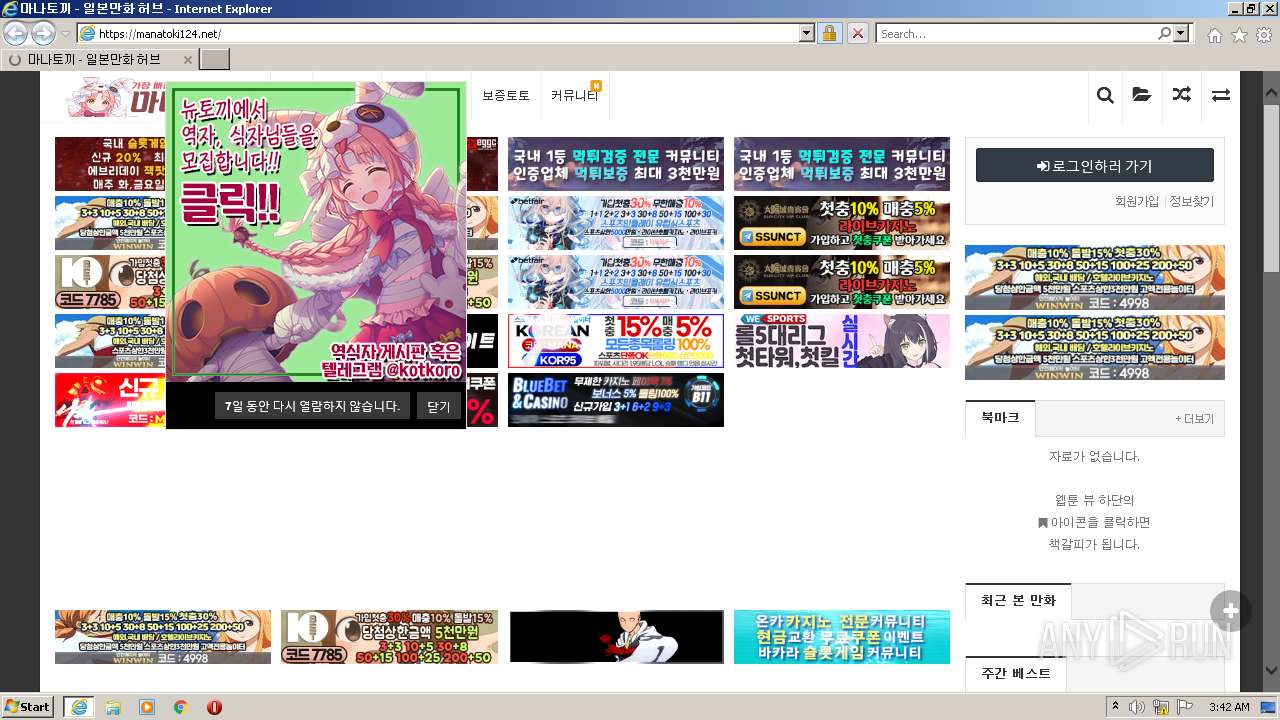The image size is (1280, 720).
Task: Click Internet Explorer taskbar icon
Action: coord(78,706)
